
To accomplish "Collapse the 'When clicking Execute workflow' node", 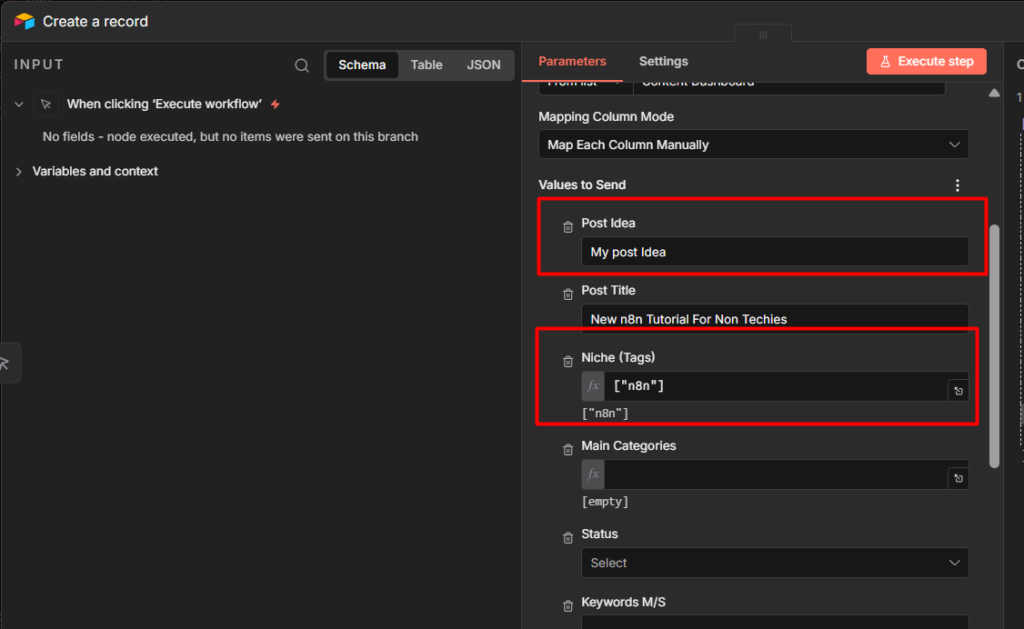I will point(19,104).
